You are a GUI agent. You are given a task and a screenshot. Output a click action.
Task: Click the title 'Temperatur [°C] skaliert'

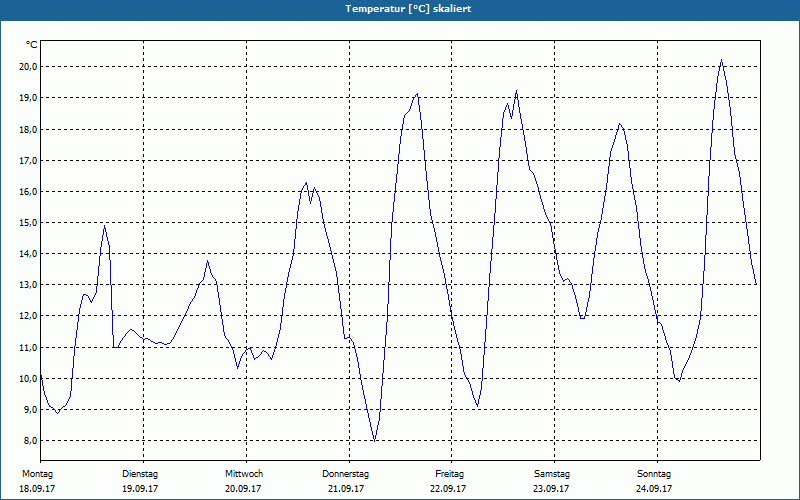408,9
